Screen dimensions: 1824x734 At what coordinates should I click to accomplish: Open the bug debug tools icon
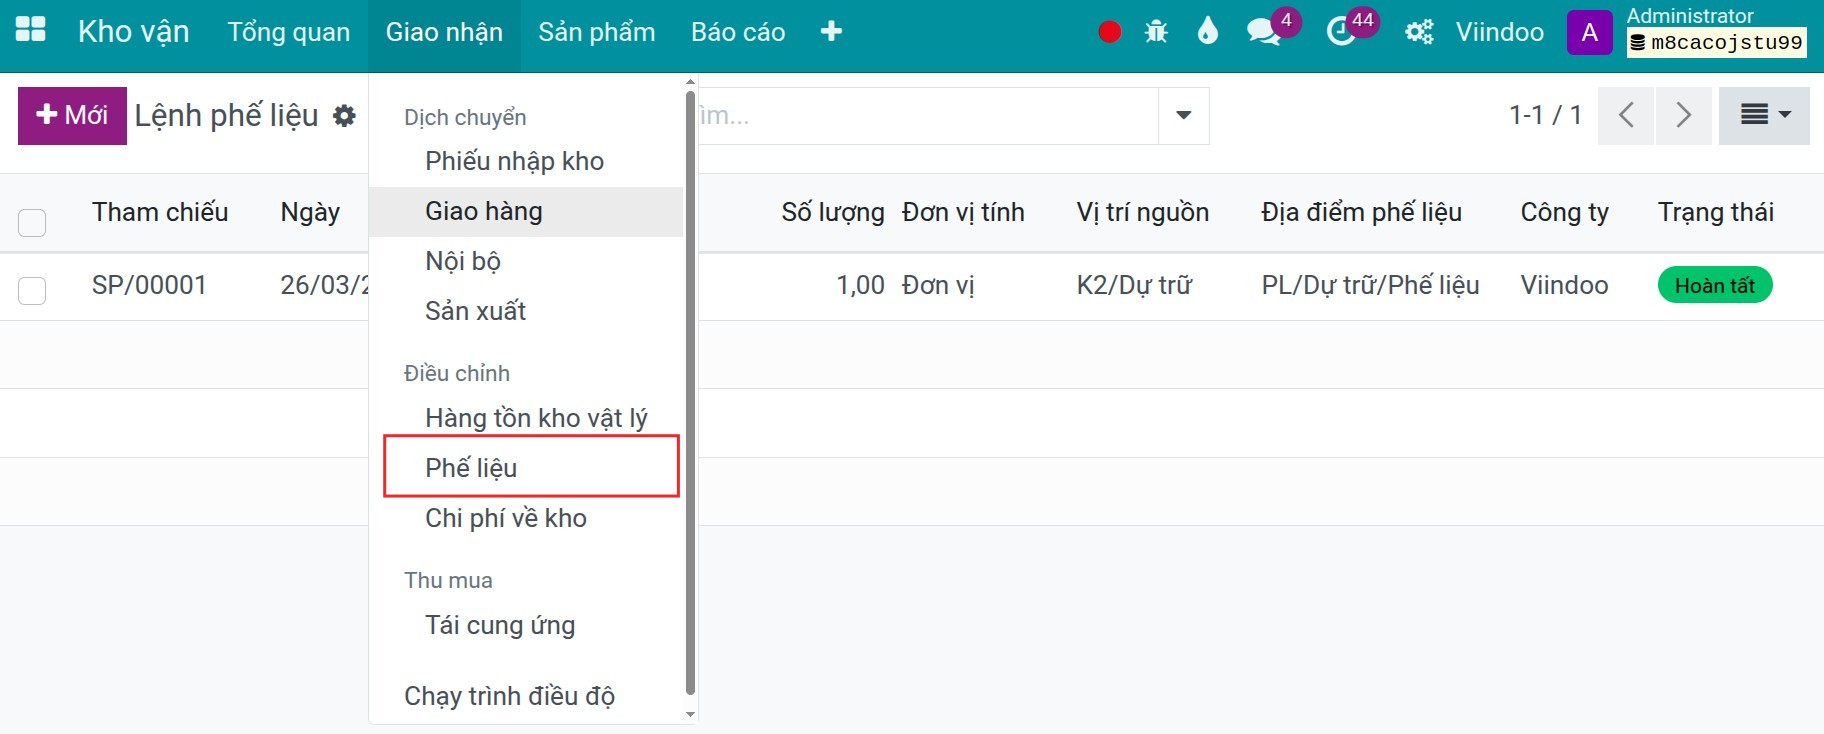1156,32
